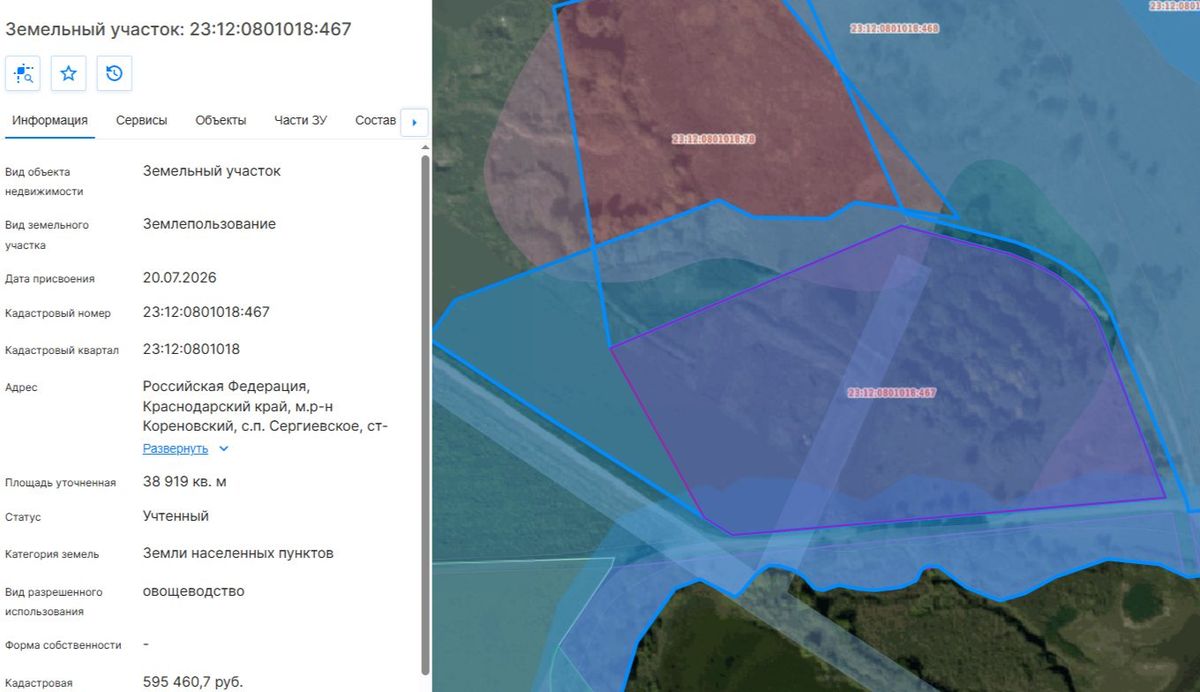Click the Вид объекта недвижимости label
This screenshot has width=1200, height=692.
(45, 181)
